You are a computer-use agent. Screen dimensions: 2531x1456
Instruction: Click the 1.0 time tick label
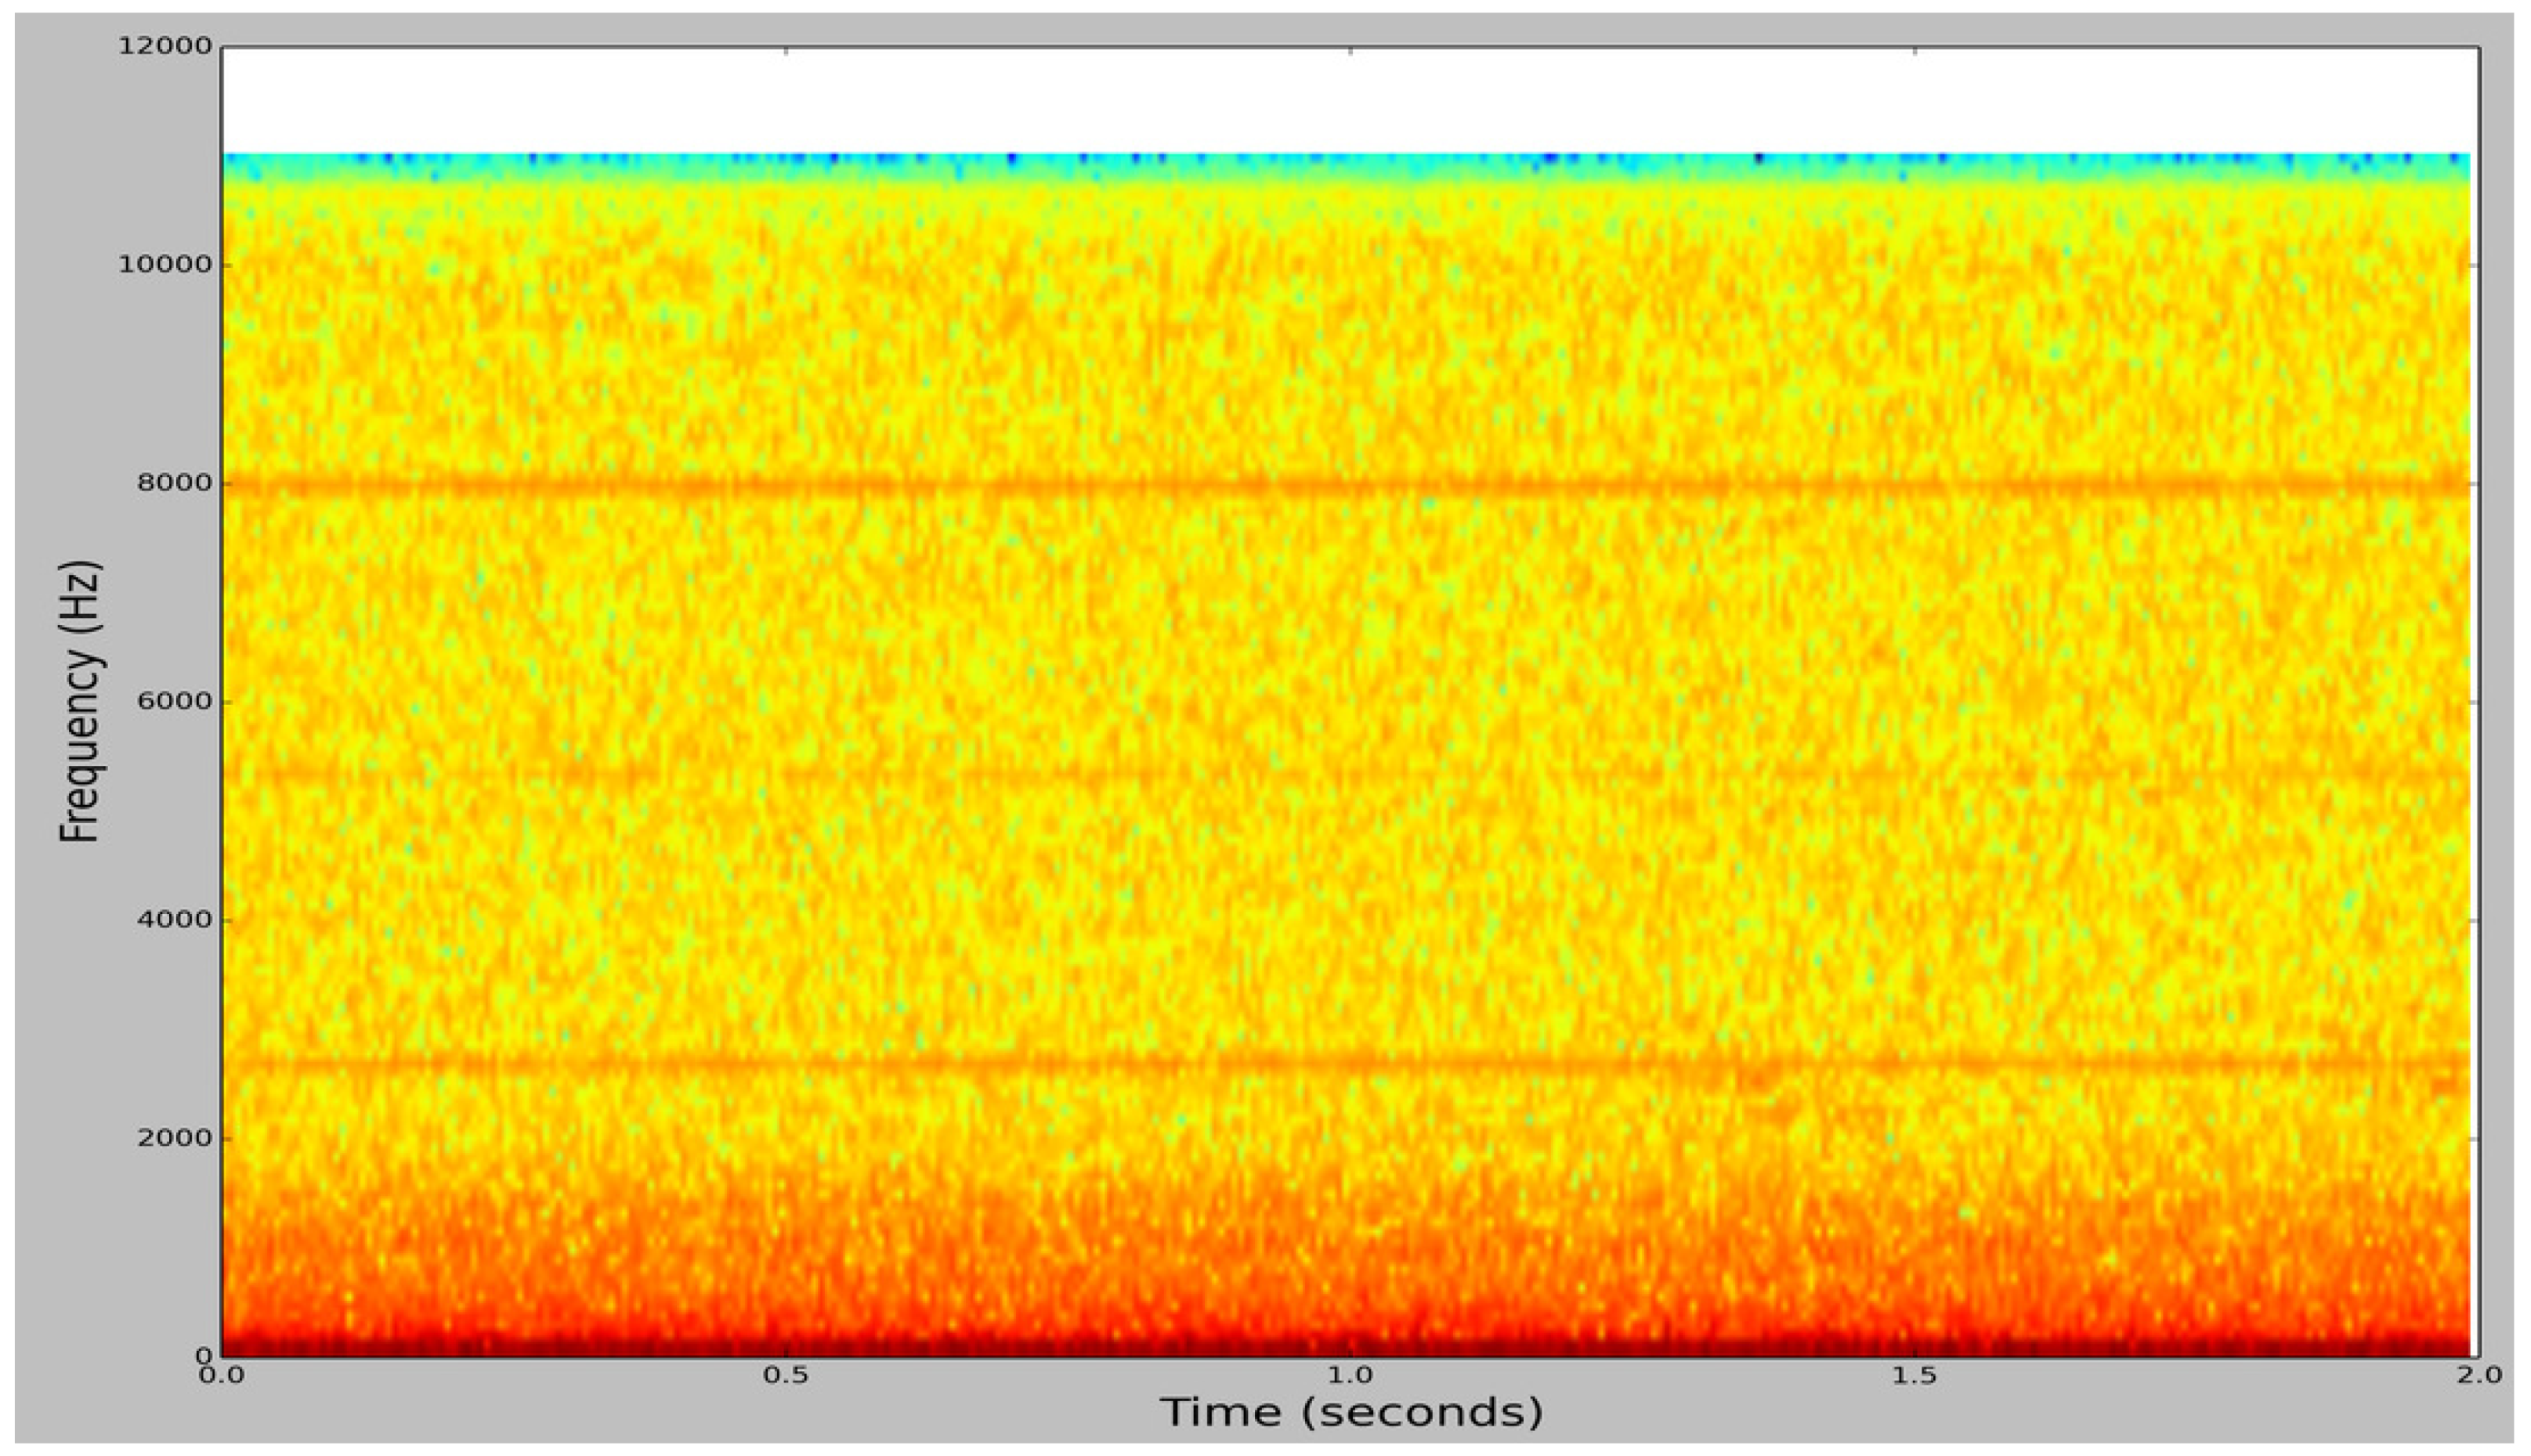(x=1350, y=1375)
